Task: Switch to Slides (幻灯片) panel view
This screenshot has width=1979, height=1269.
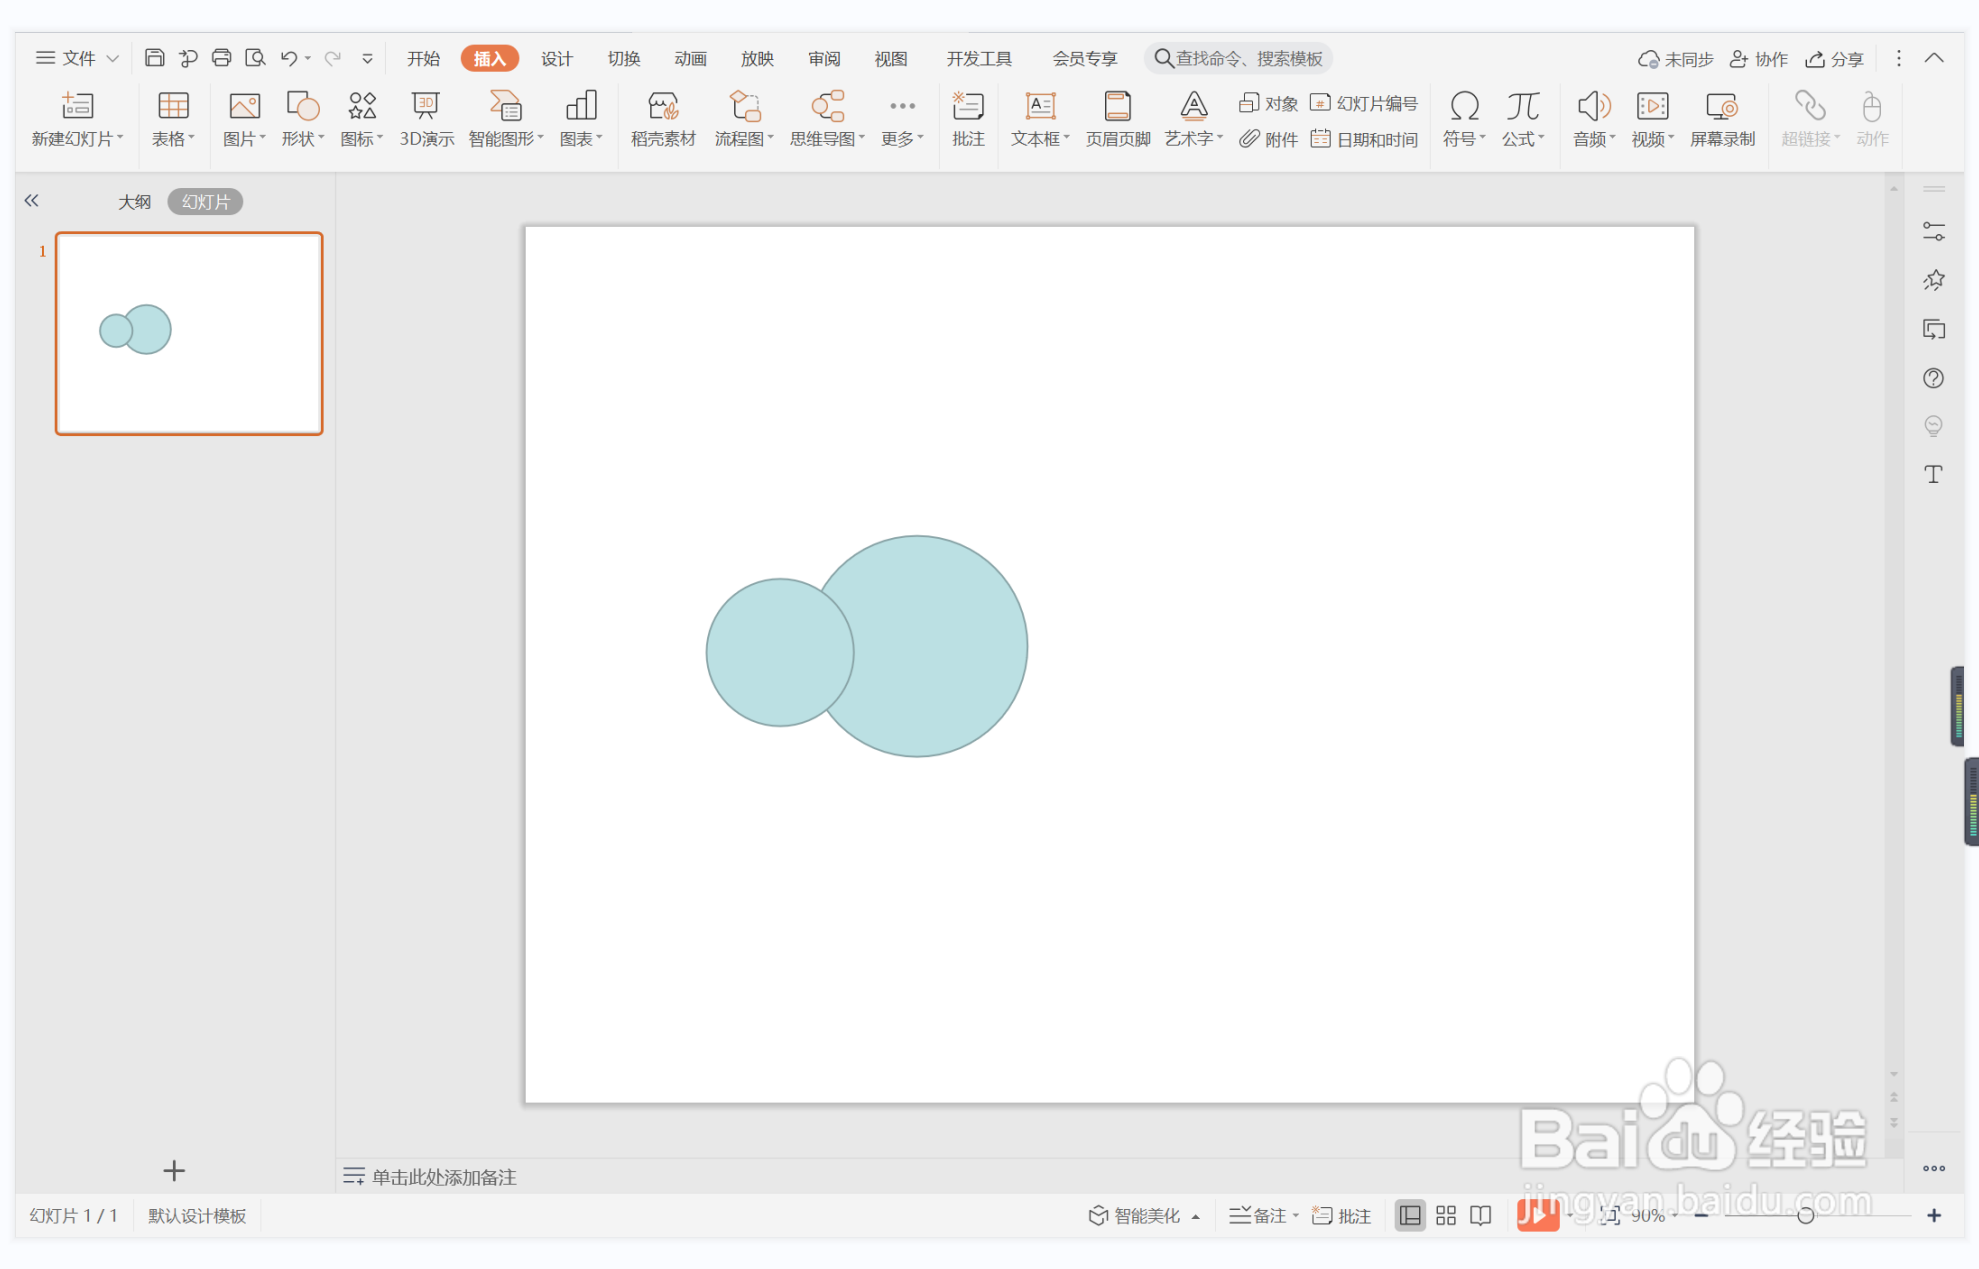Action: coord(205,202)
